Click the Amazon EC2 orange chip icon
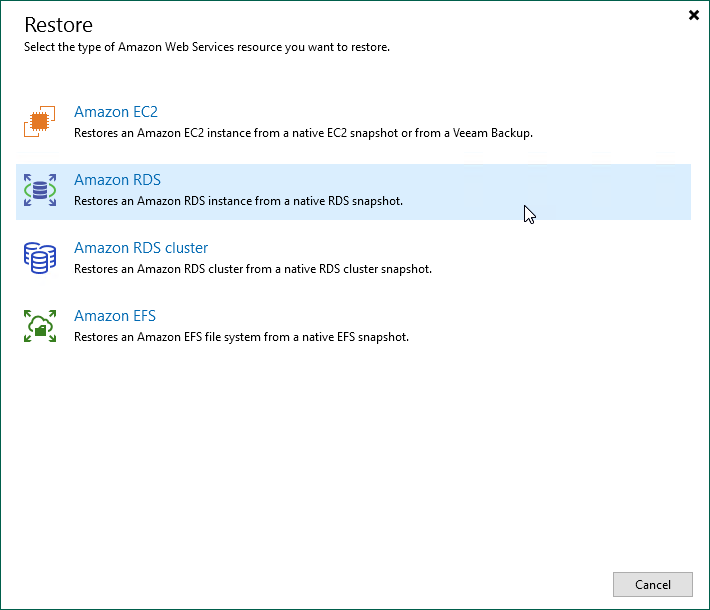The width and height of the screenshot is (710, 610). [40, 122]
